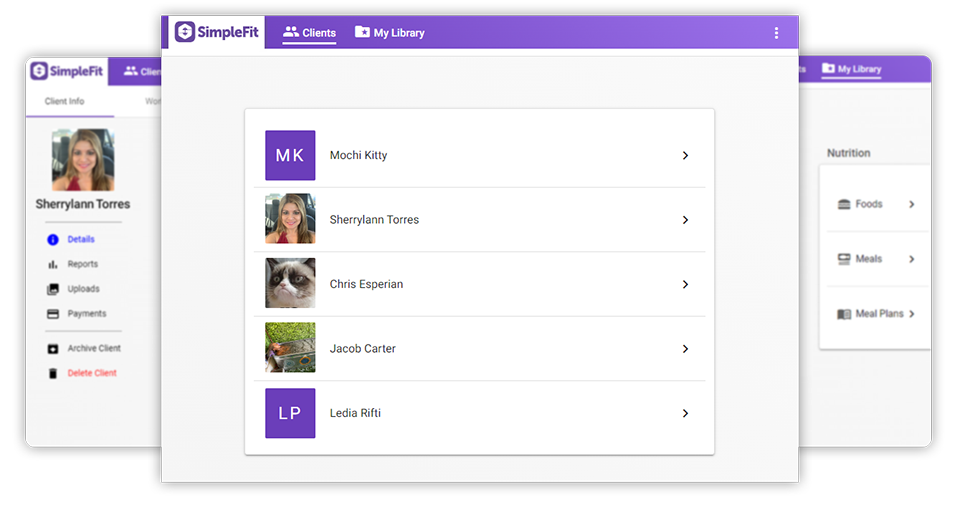Click the Archive Client box icon
This screenshot has width=960, height=505.
click(53, 349)
